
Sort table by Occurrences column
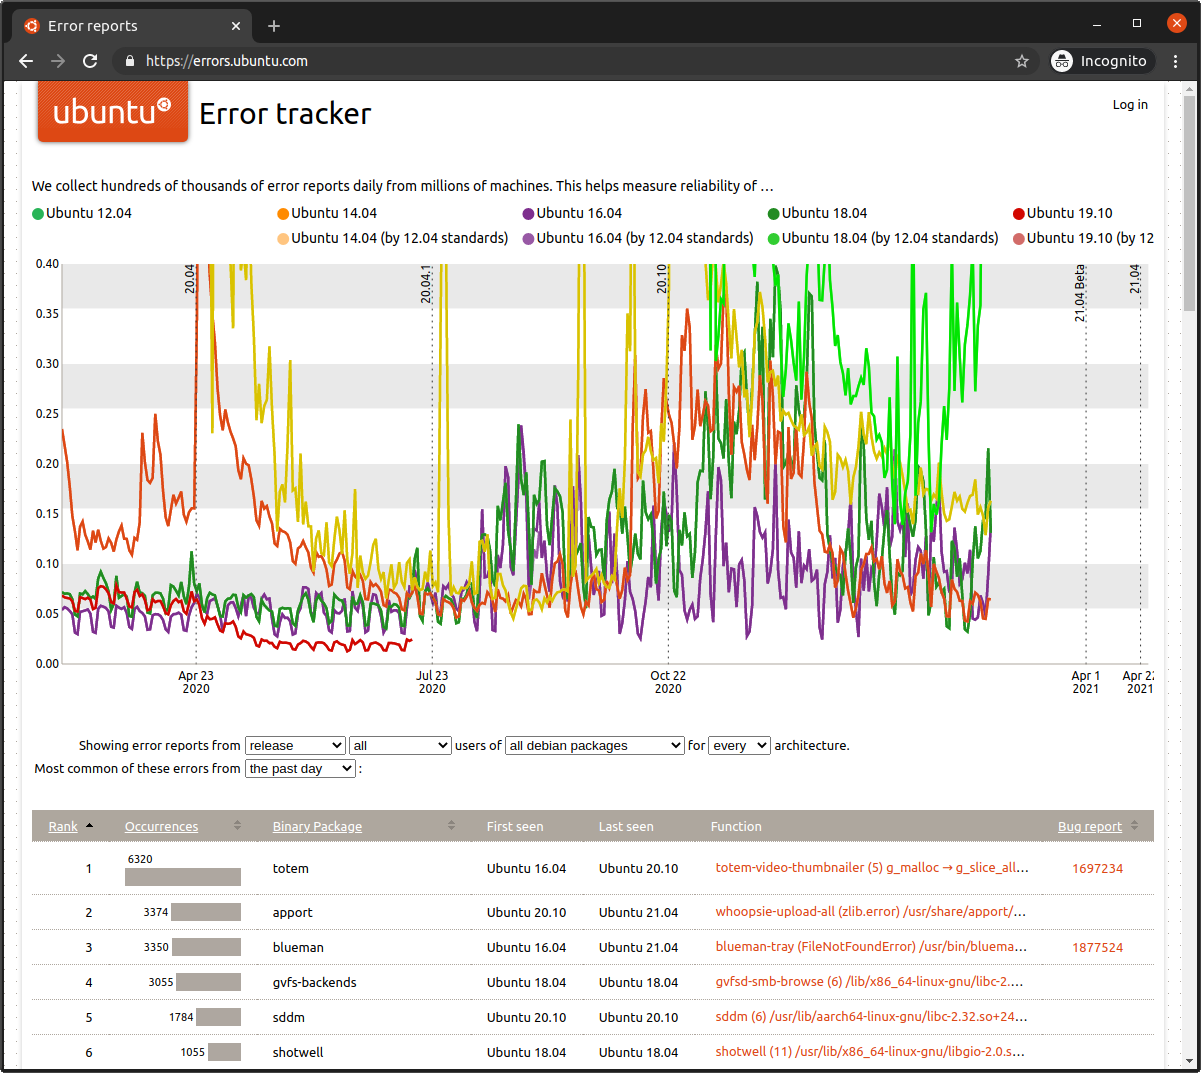click(161, 827)
